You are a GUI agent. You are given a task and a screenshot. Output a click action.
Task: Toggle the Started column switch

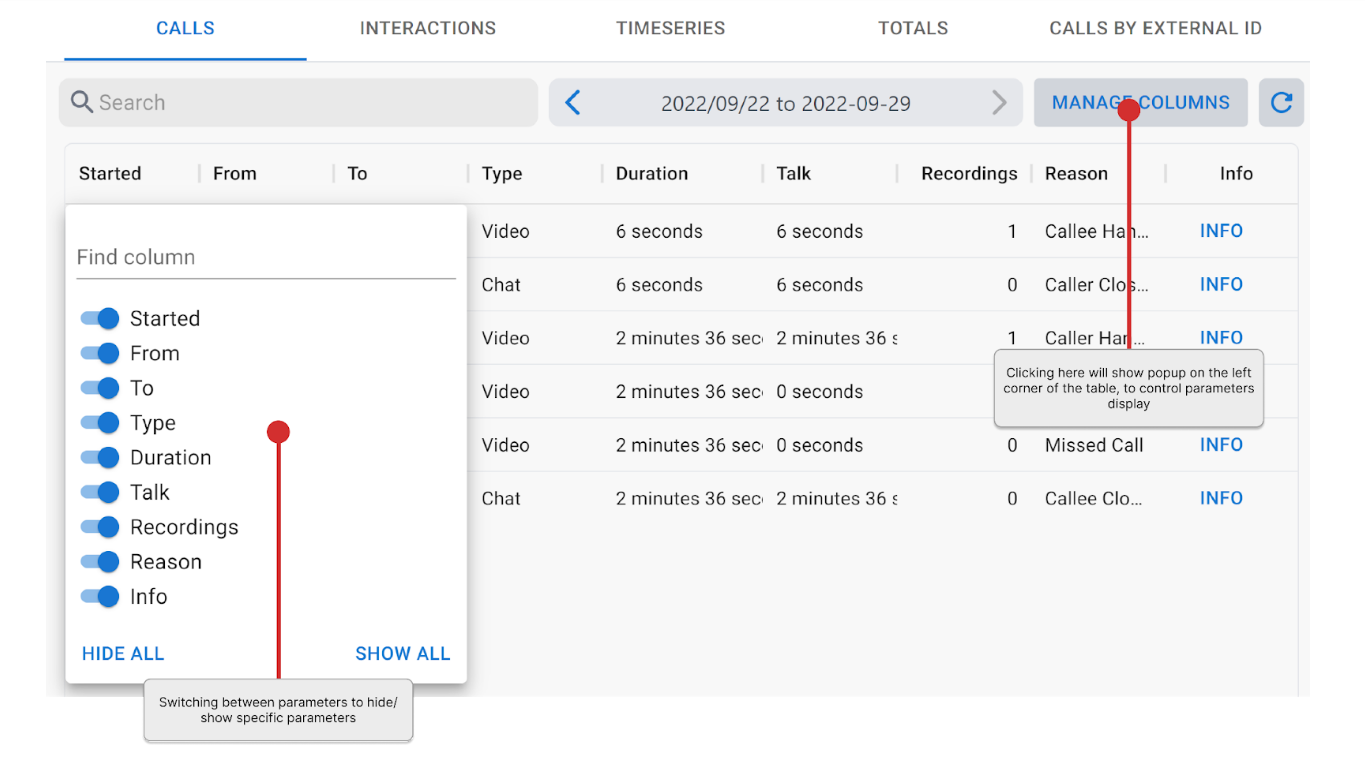100,319
